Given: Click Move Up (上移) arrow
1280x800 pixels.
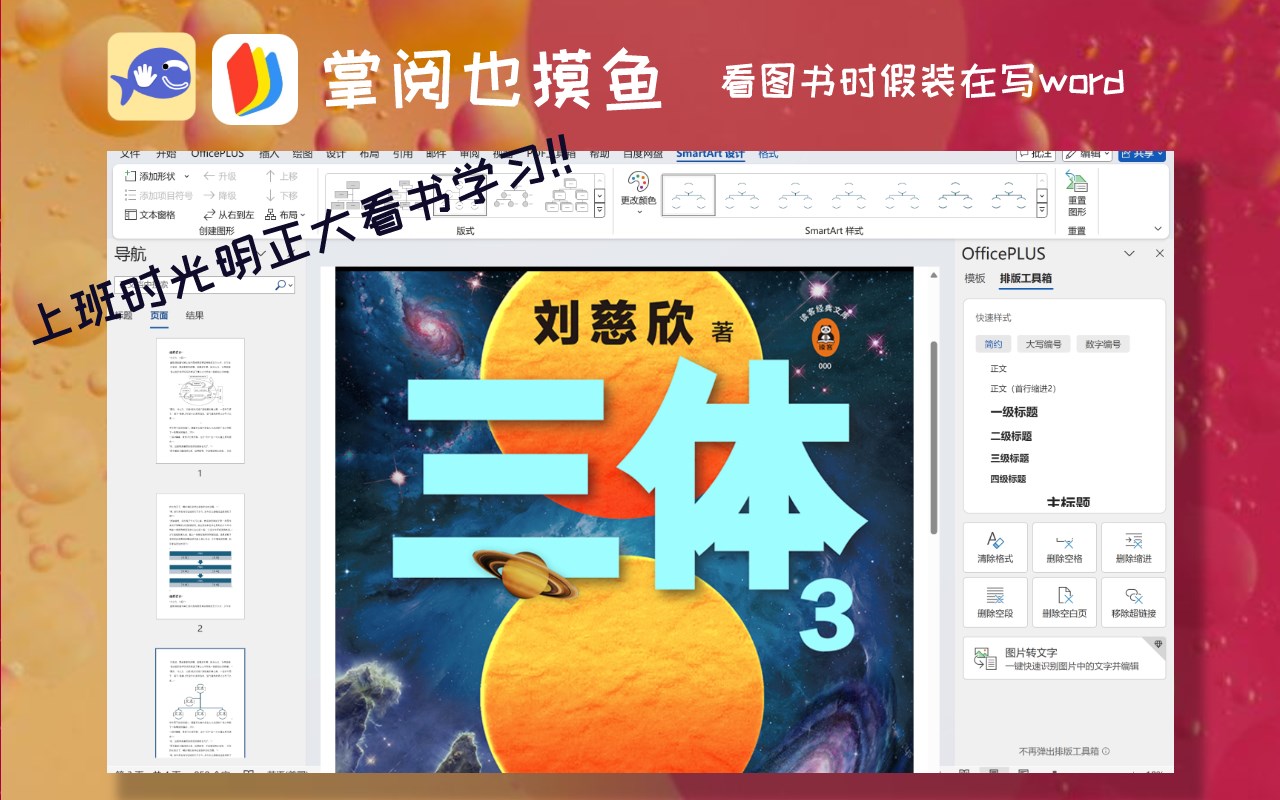Looking at the screenshot, I should pyautogui.click(x=282, y=176).
